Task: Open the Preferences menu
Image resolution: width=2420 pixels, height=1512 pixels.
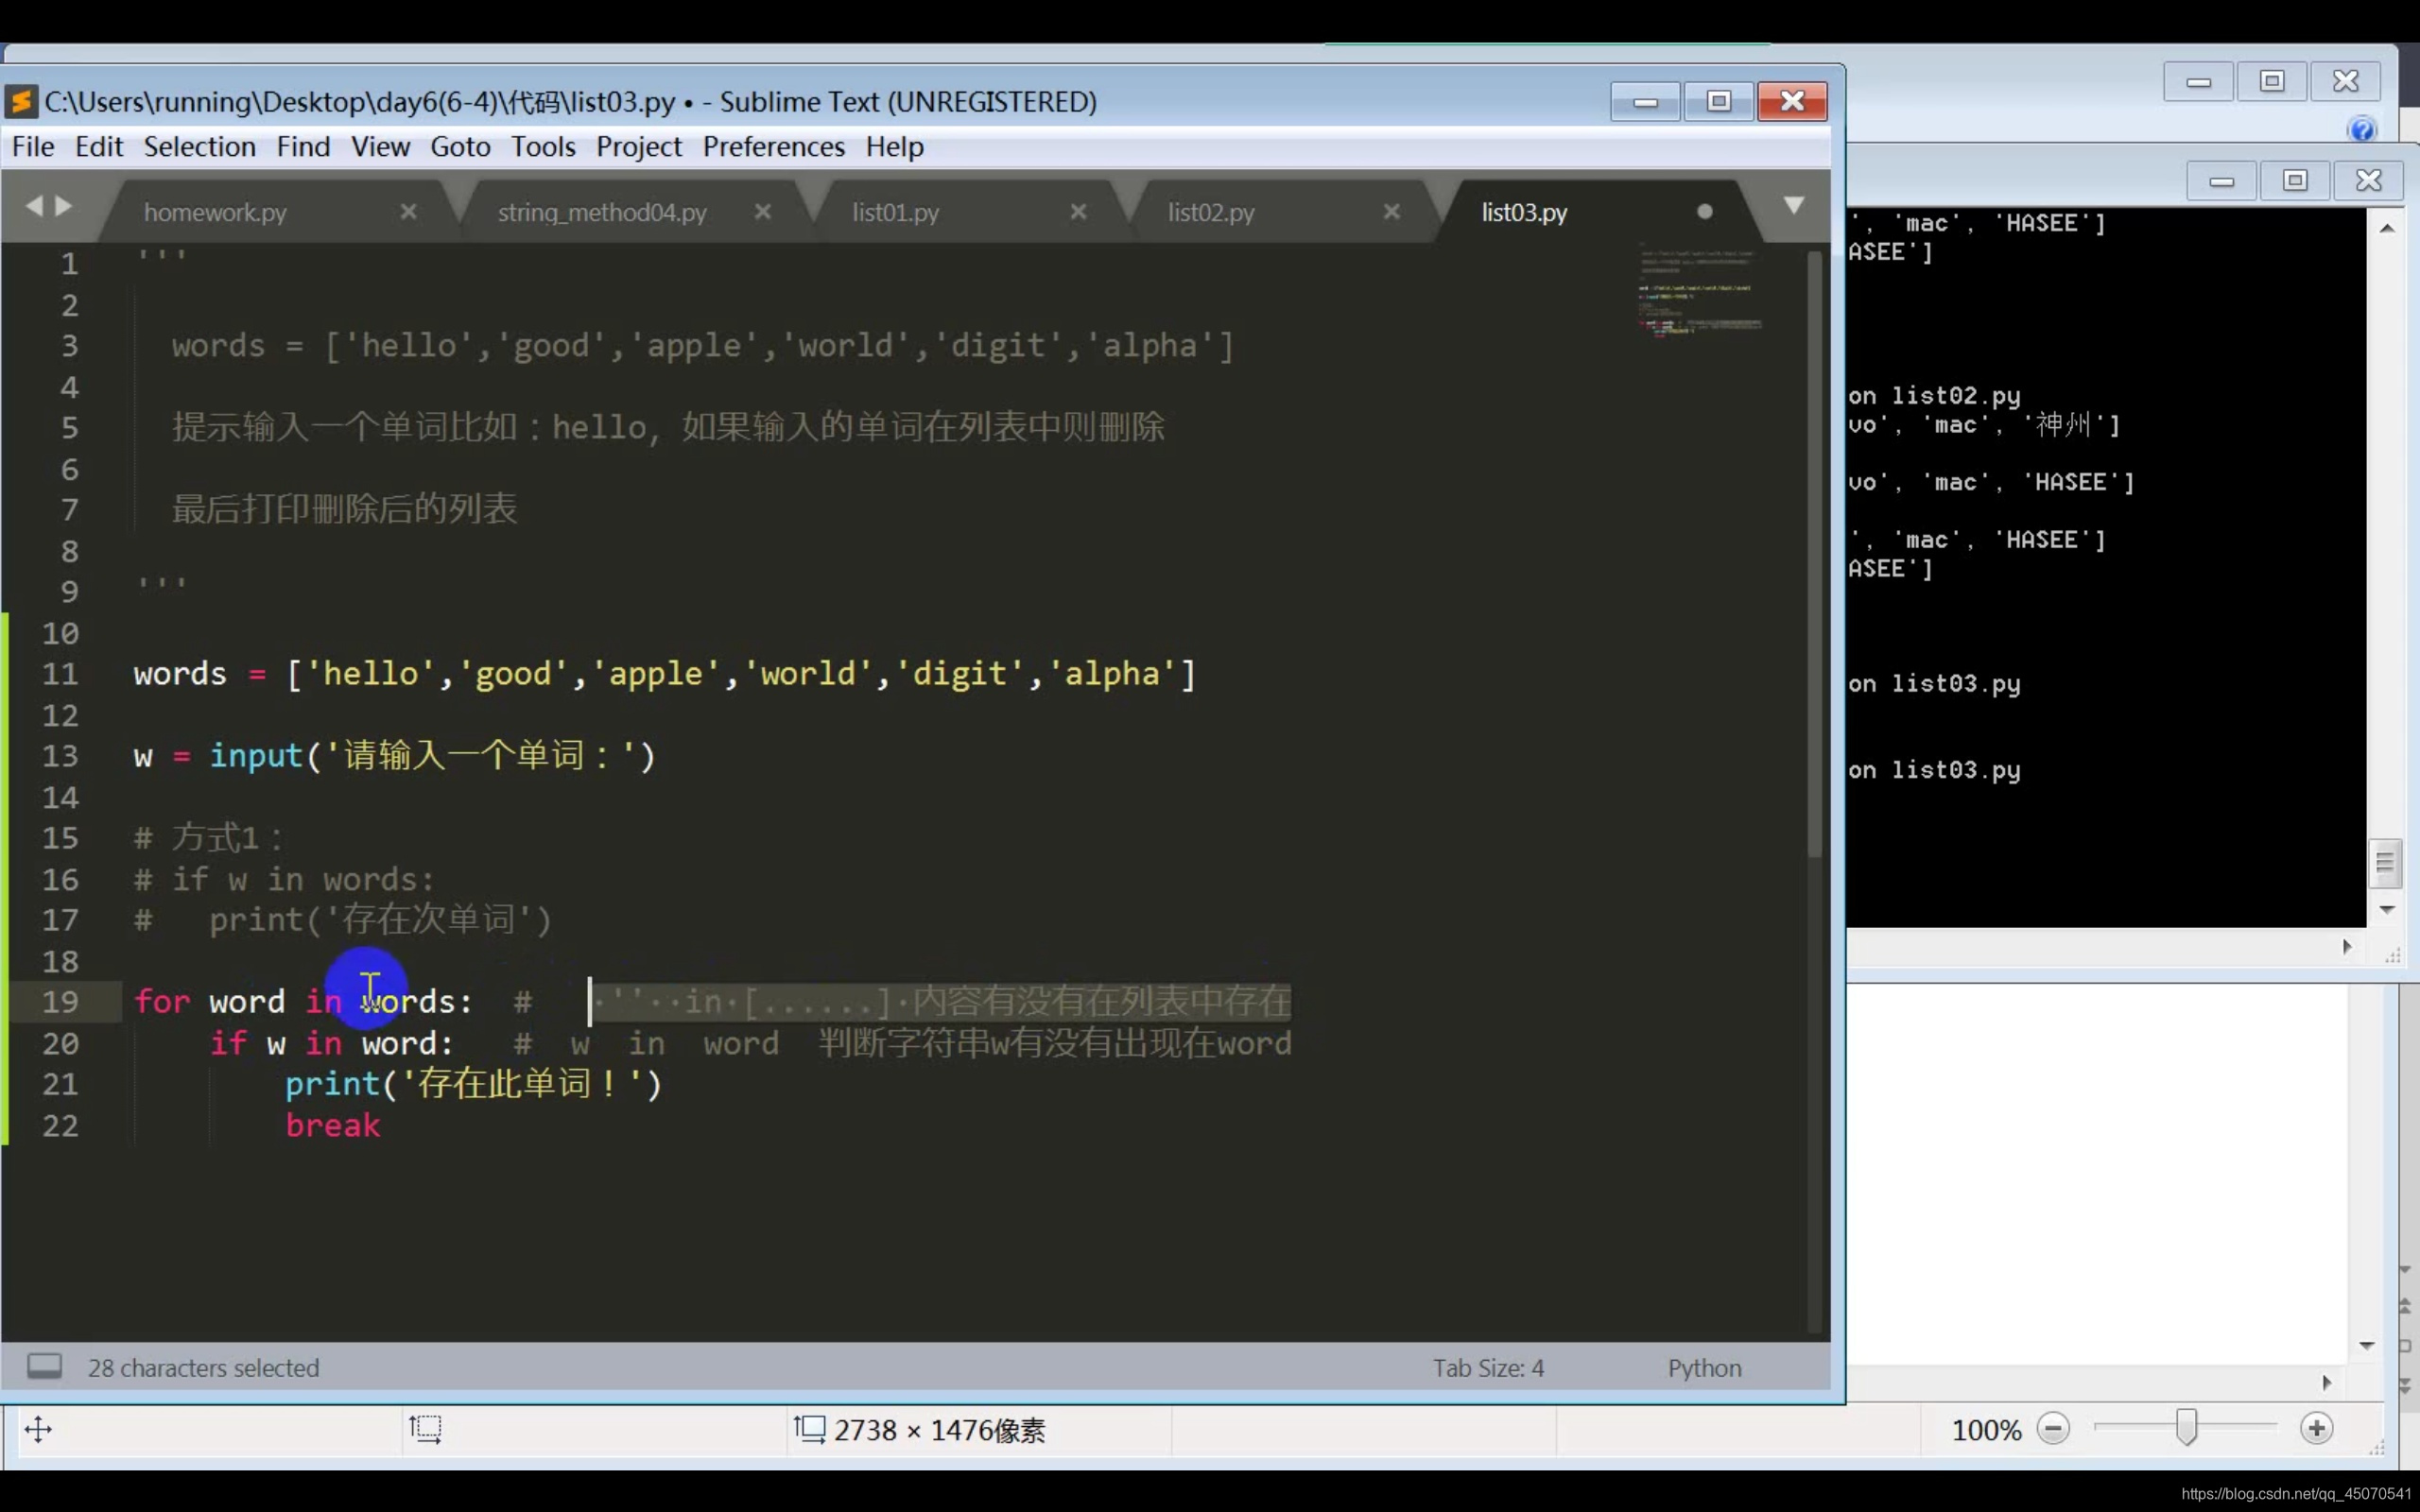Action: pos(773,147)
